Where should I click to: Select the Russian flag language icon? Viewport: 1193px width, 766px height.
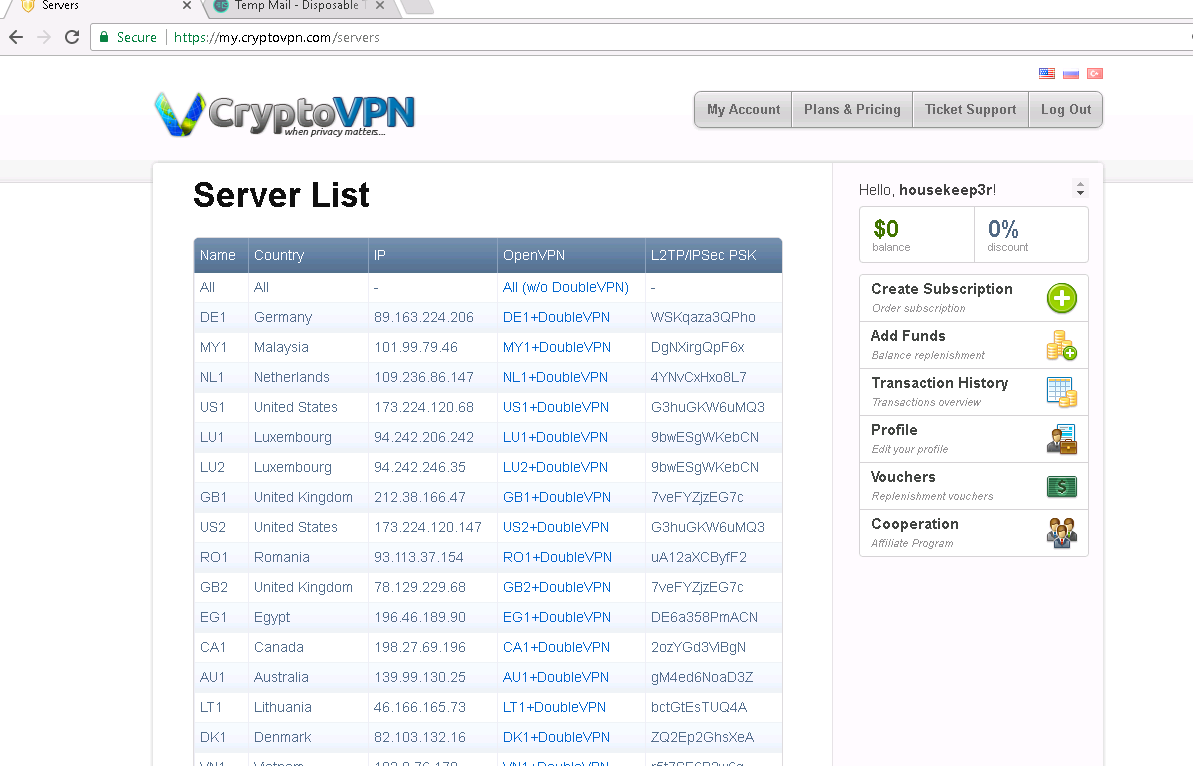pos(1071,73)
